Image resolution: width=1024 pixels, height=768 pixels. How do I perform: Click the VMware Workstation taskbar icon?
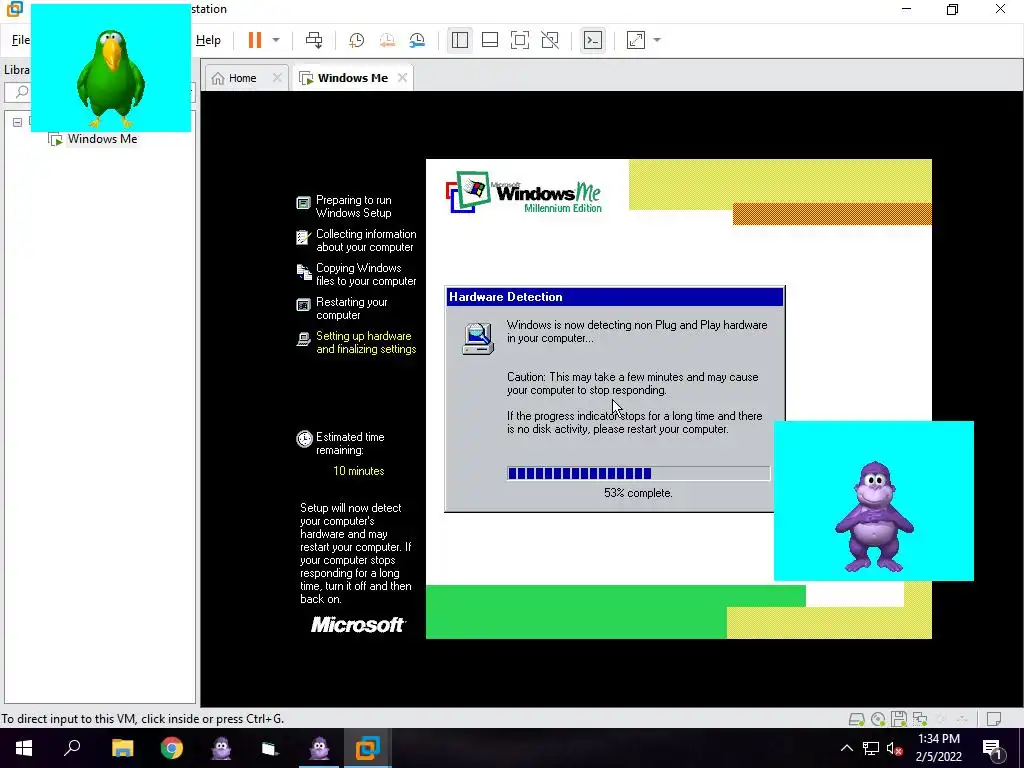[x=368, y=748]
